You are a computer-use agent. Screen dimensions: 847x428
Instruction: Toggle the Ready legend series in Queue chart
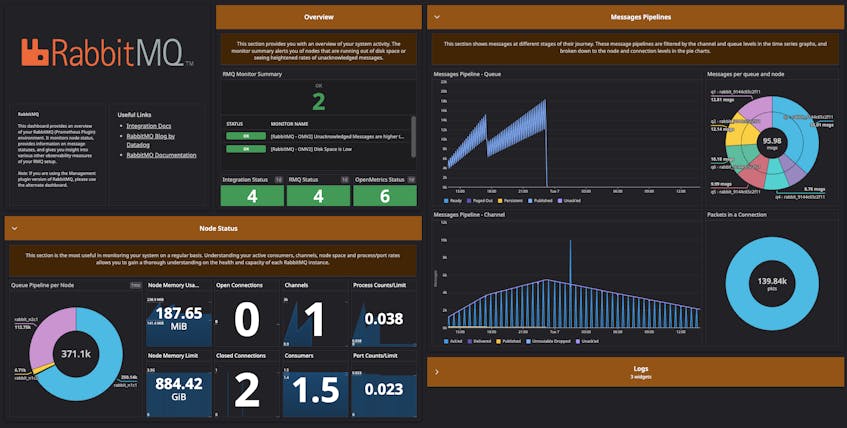pos(454,200)
